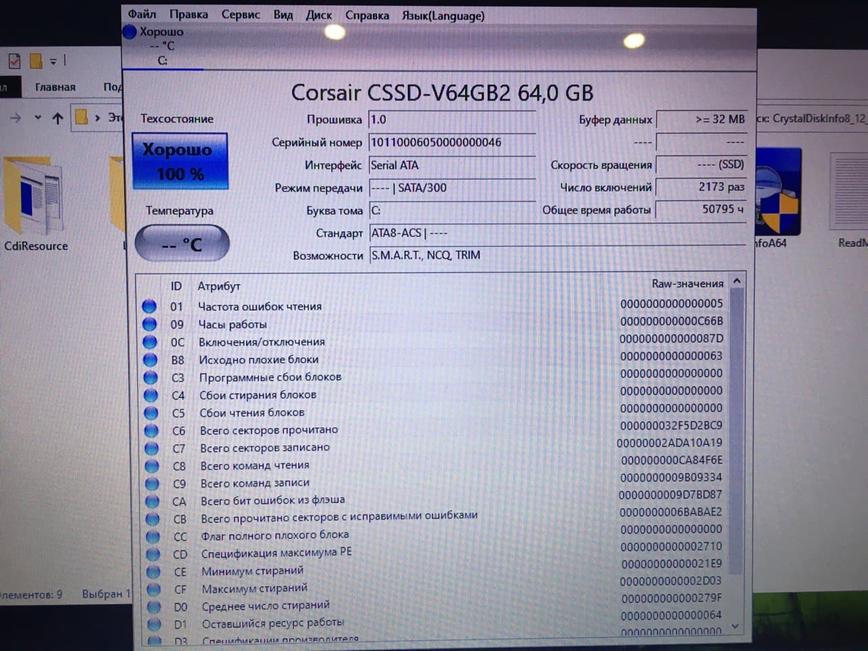Select the CdiResource folder in Explorer window
Screen dimensions: 868x651
(34, 205)
